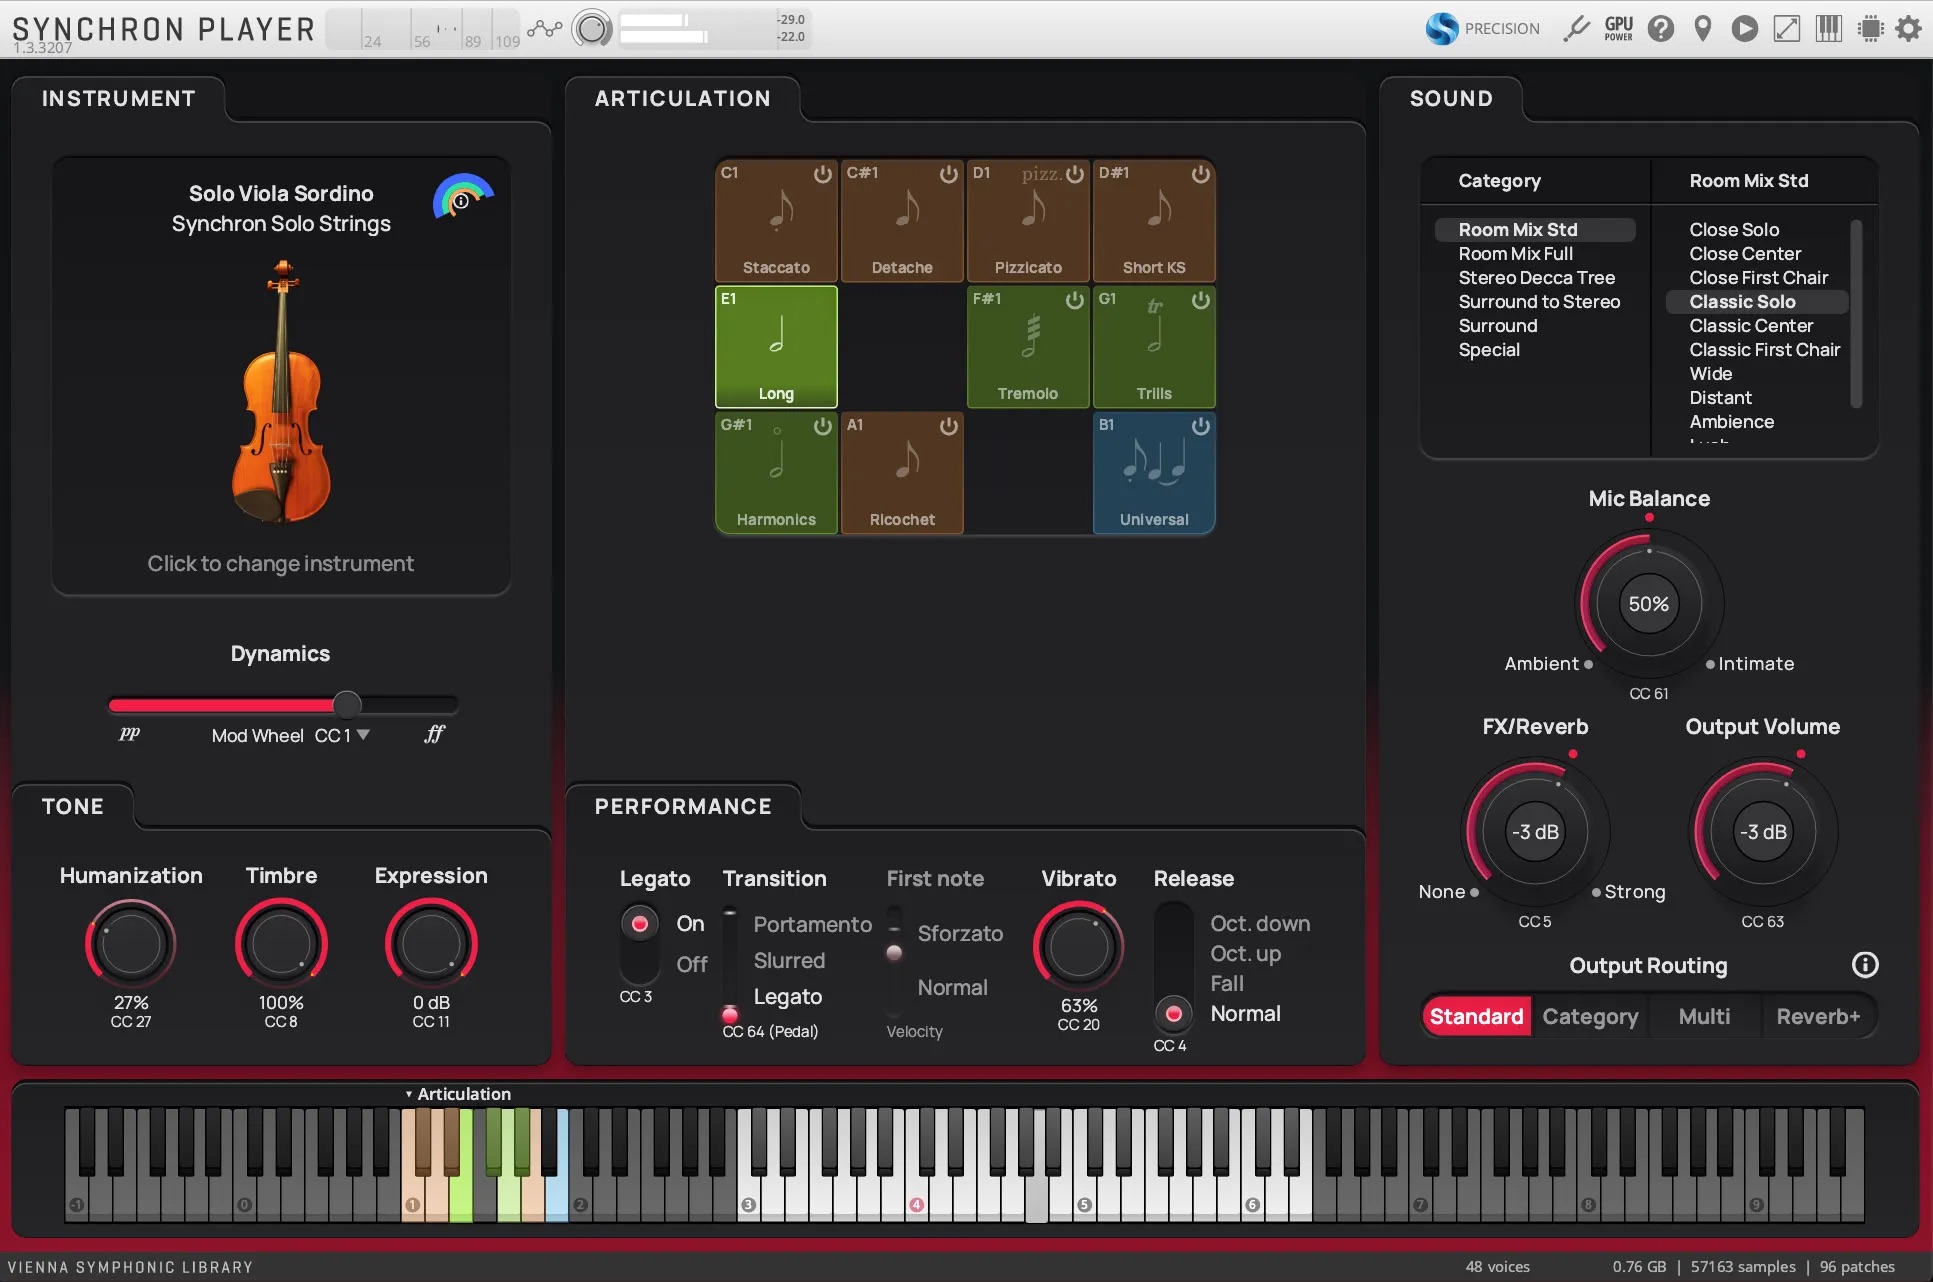Screen dimensions: 1933x1282
Task: Toggle power button on Staccato pad
Action: click(x=822, y=174)
